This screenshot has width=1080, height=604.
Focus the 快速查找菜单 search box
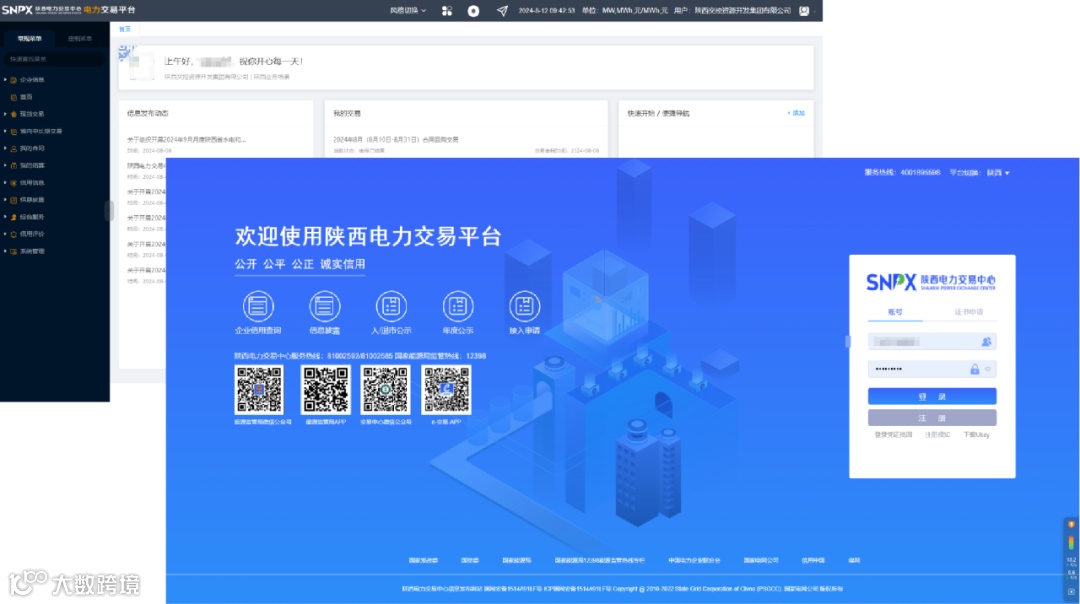click(x=54, y=59)
